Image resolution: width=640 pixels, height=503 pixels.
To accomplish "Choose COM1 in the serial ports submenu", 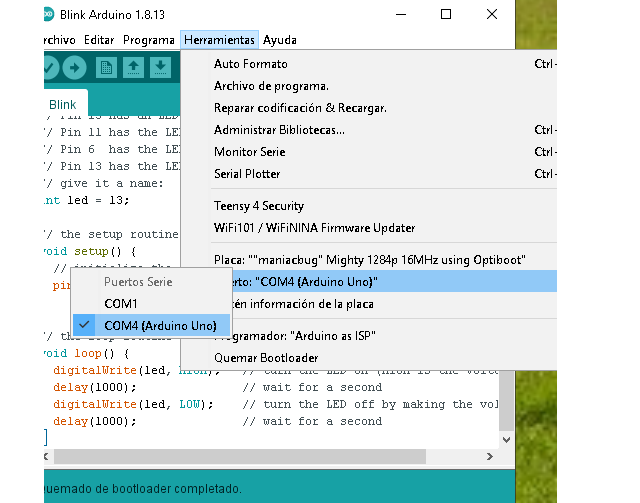I will click(x=120, y=303).
